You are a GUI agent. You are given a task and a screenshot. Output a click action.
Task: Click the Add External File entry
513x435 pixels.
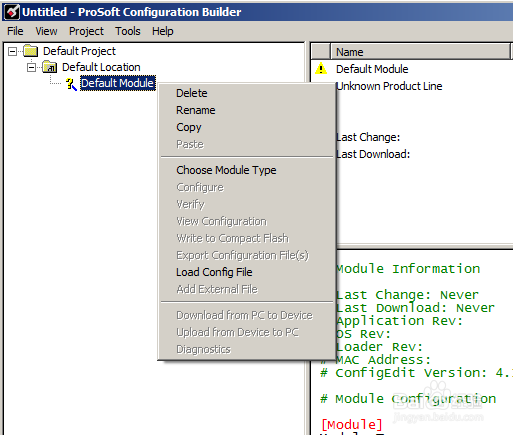(x=217, y=289)
